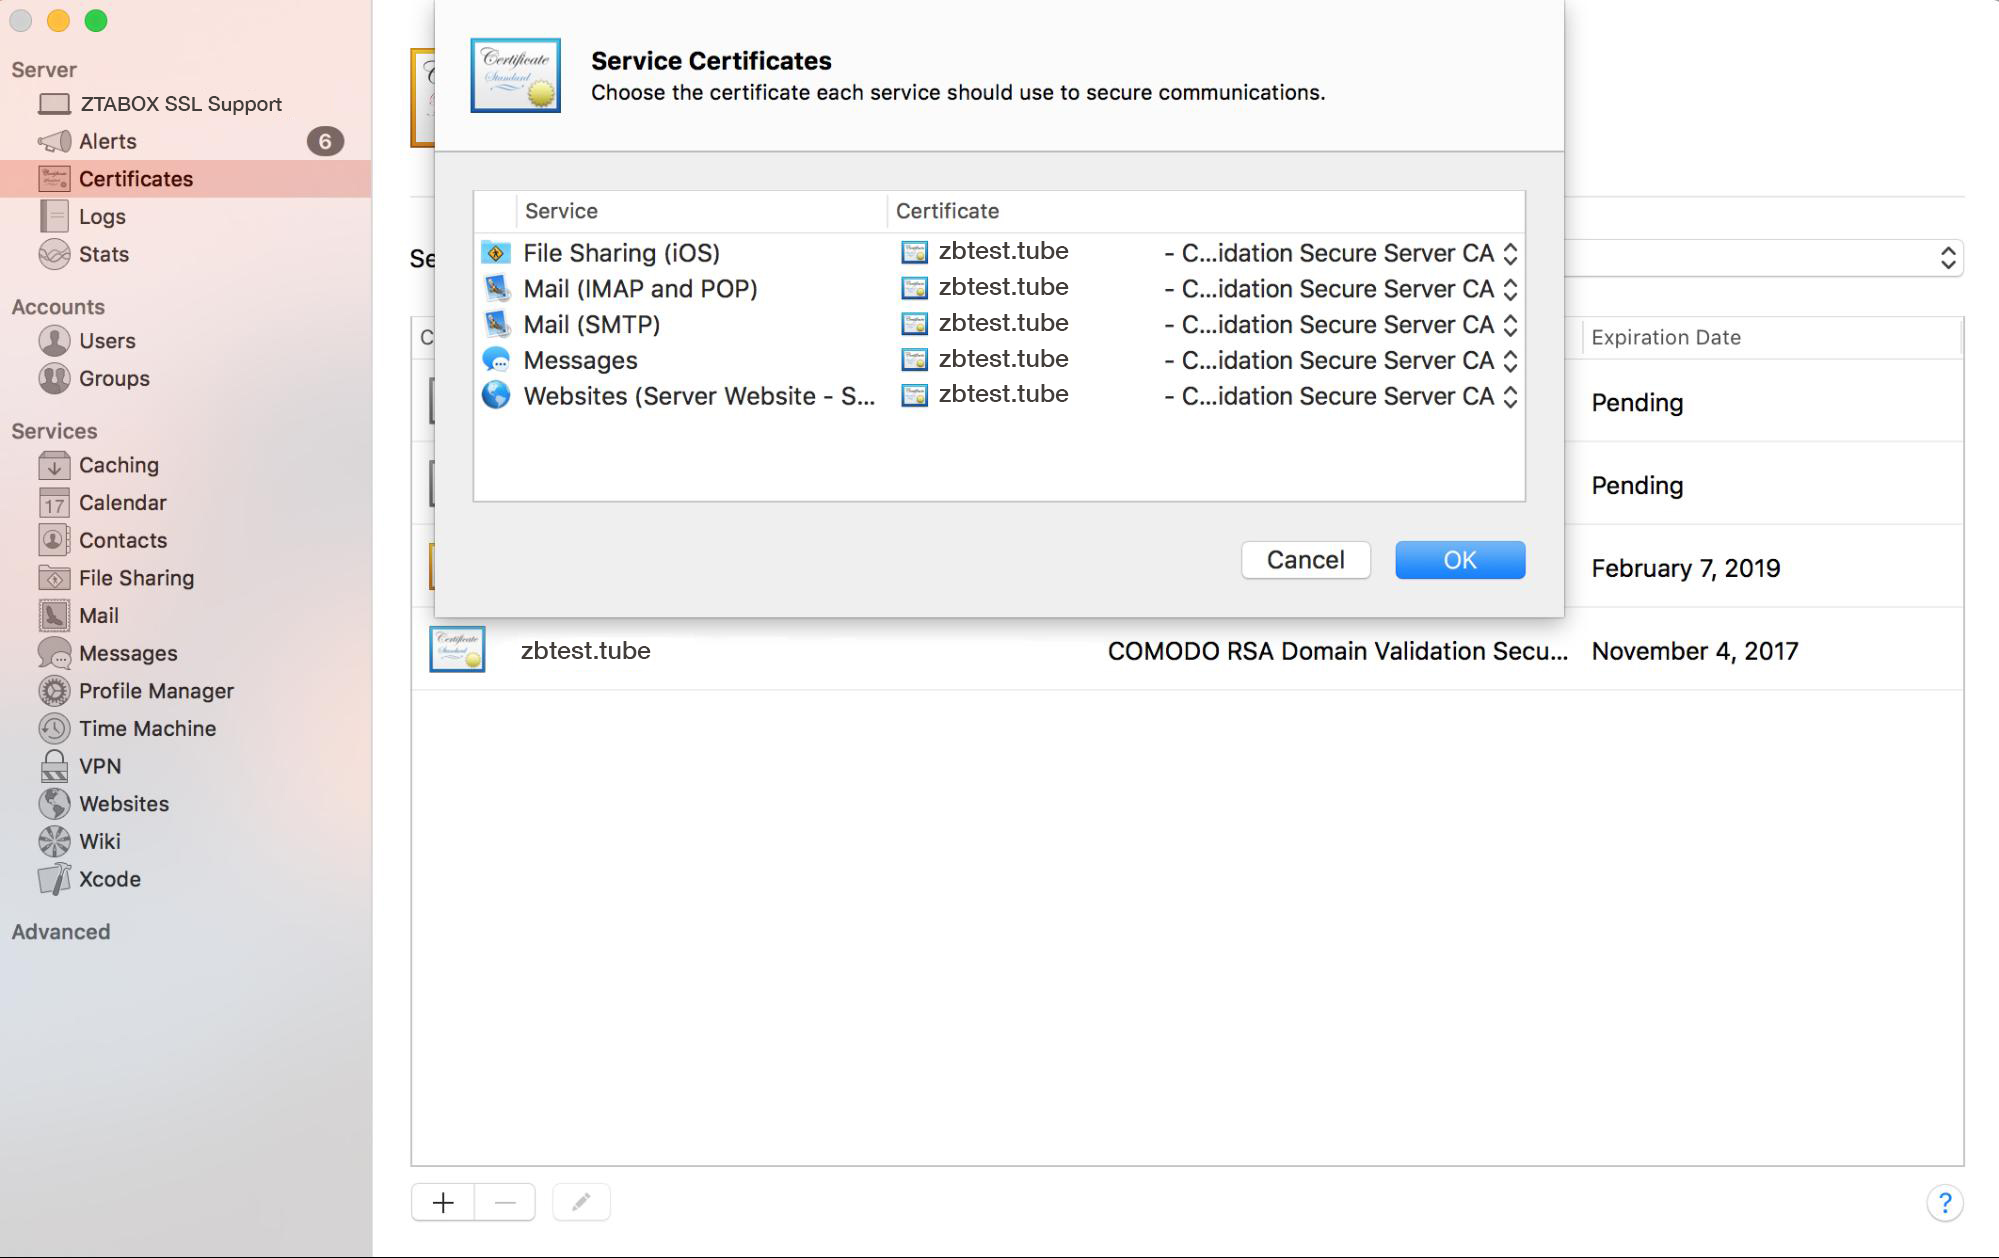
Task: Click the help question mark button
Action: click(x=1944, y=1202)
